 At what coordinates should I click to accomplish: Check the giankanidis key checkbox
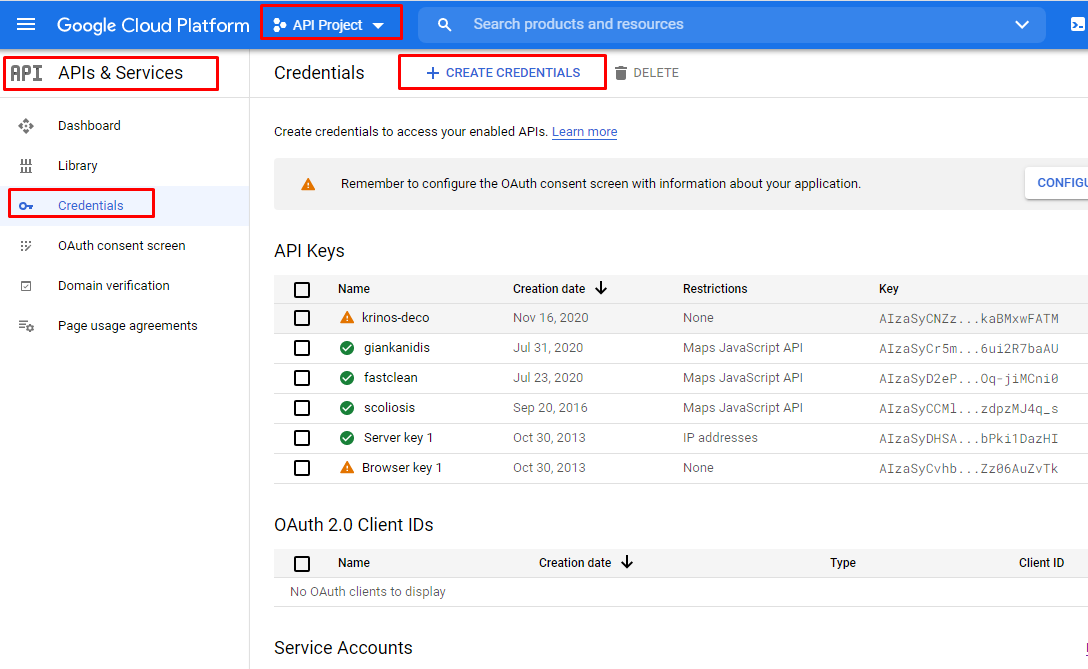pyautogui.click(x=302, y=348)
